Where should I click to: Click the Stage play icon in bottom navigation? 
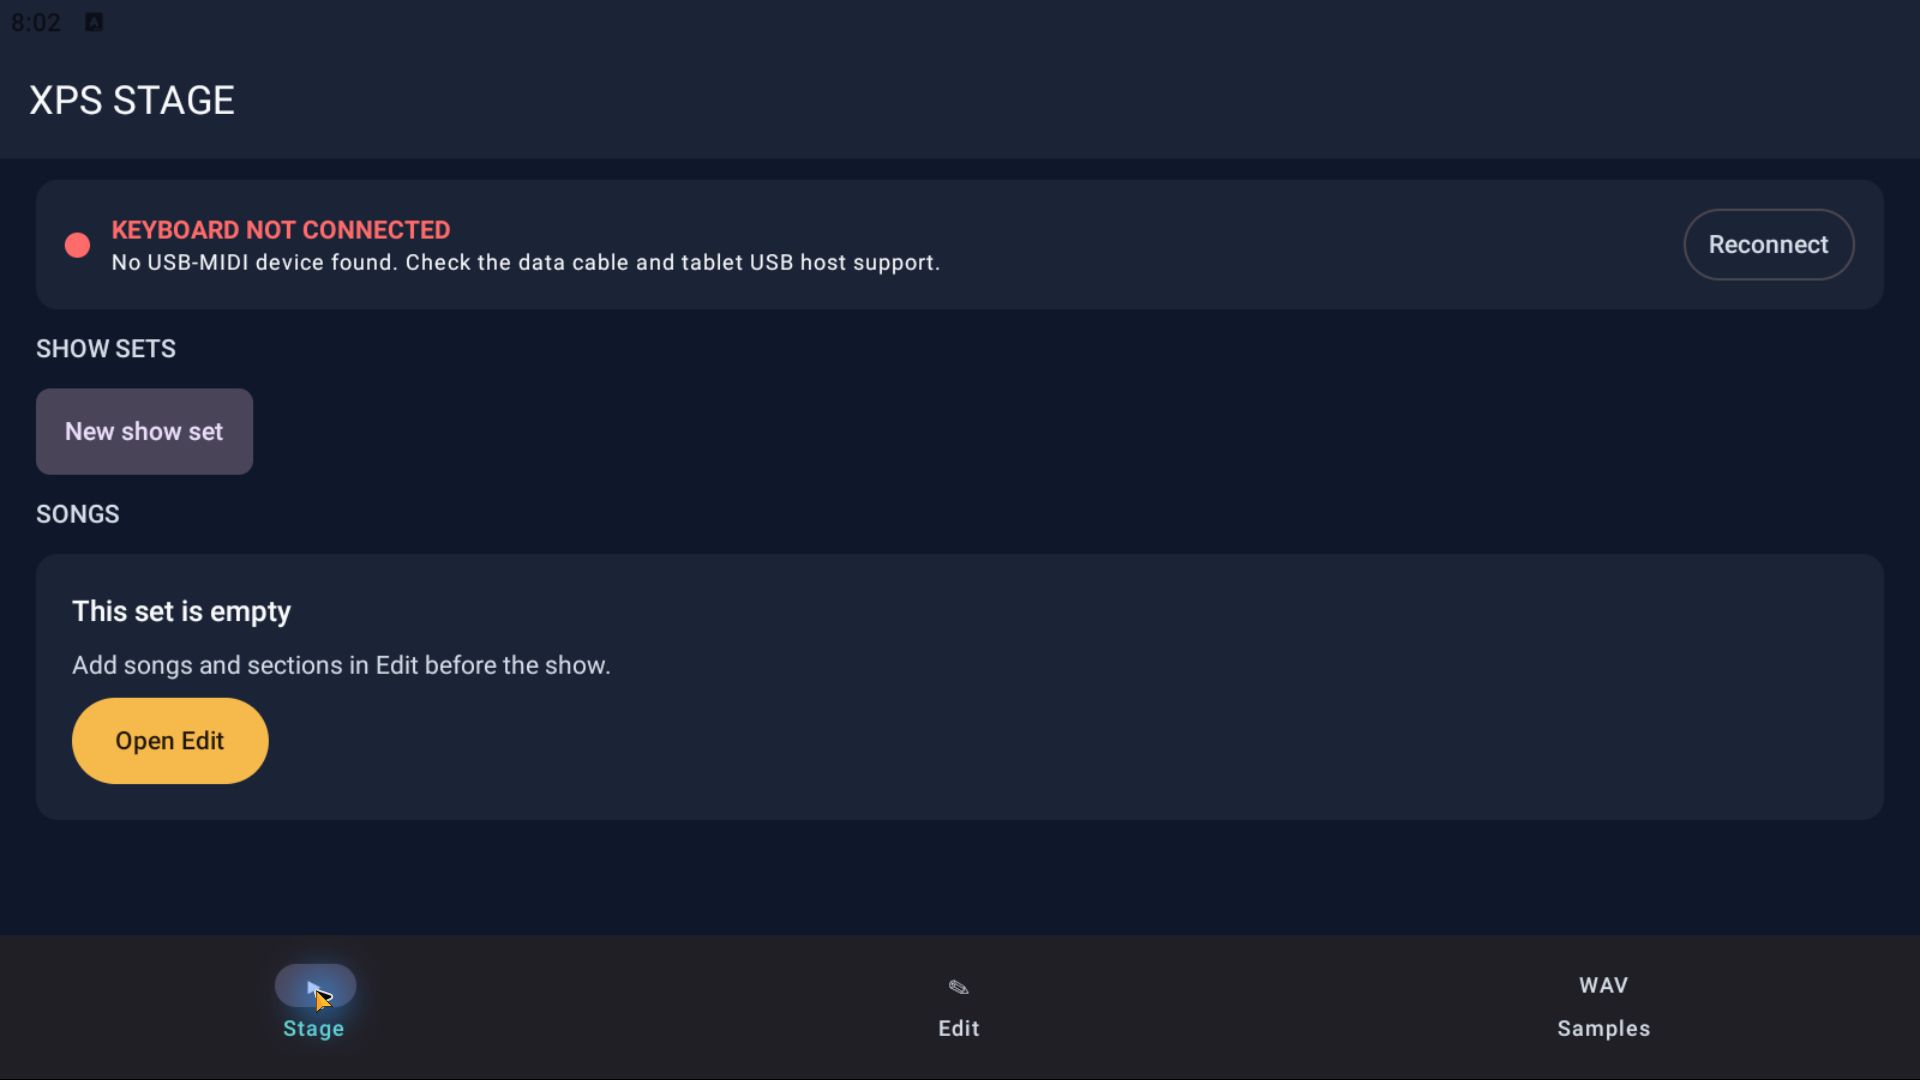(315, 986)
